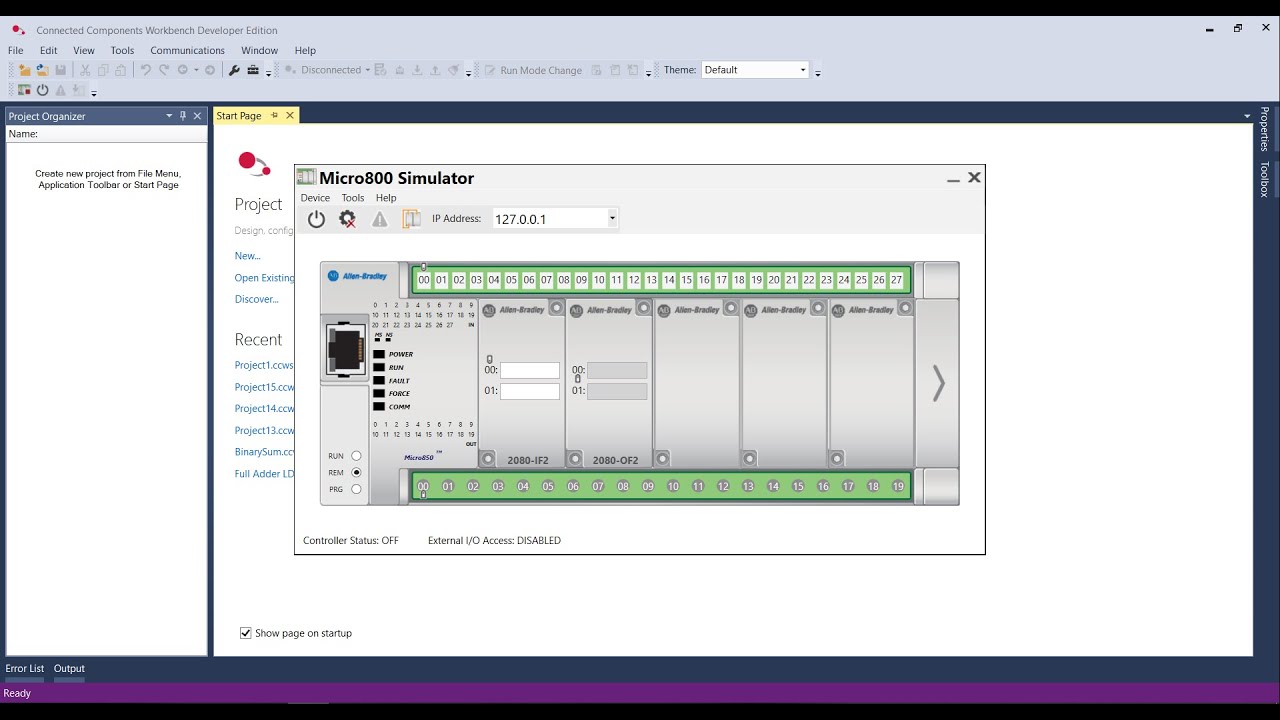Click the cut scissors icon

tap(85, 70)
